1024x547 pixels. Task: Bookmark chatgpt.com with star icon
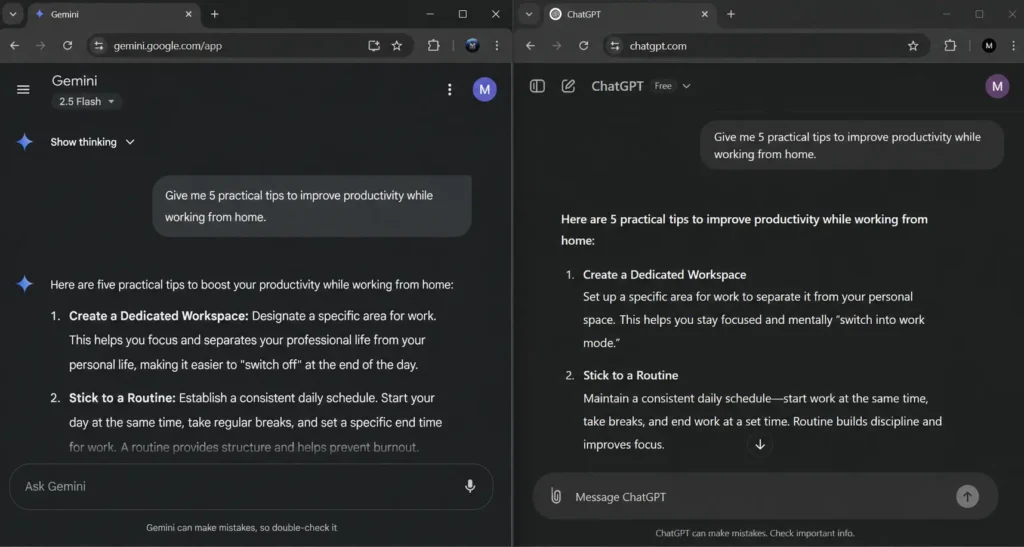coord(913,46)
